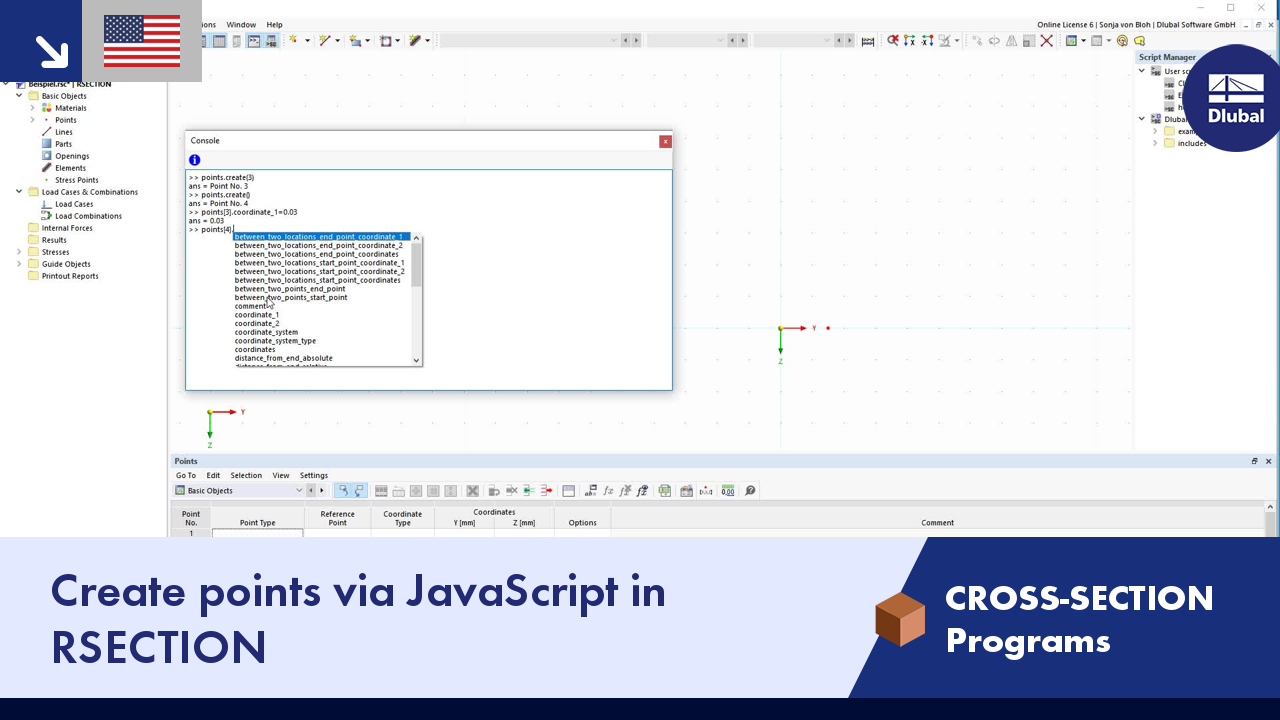Click the 0.00 decimal places icon in the table toolbar
The height and width of the screenshot is (720, 1280).
pos(727,490)
